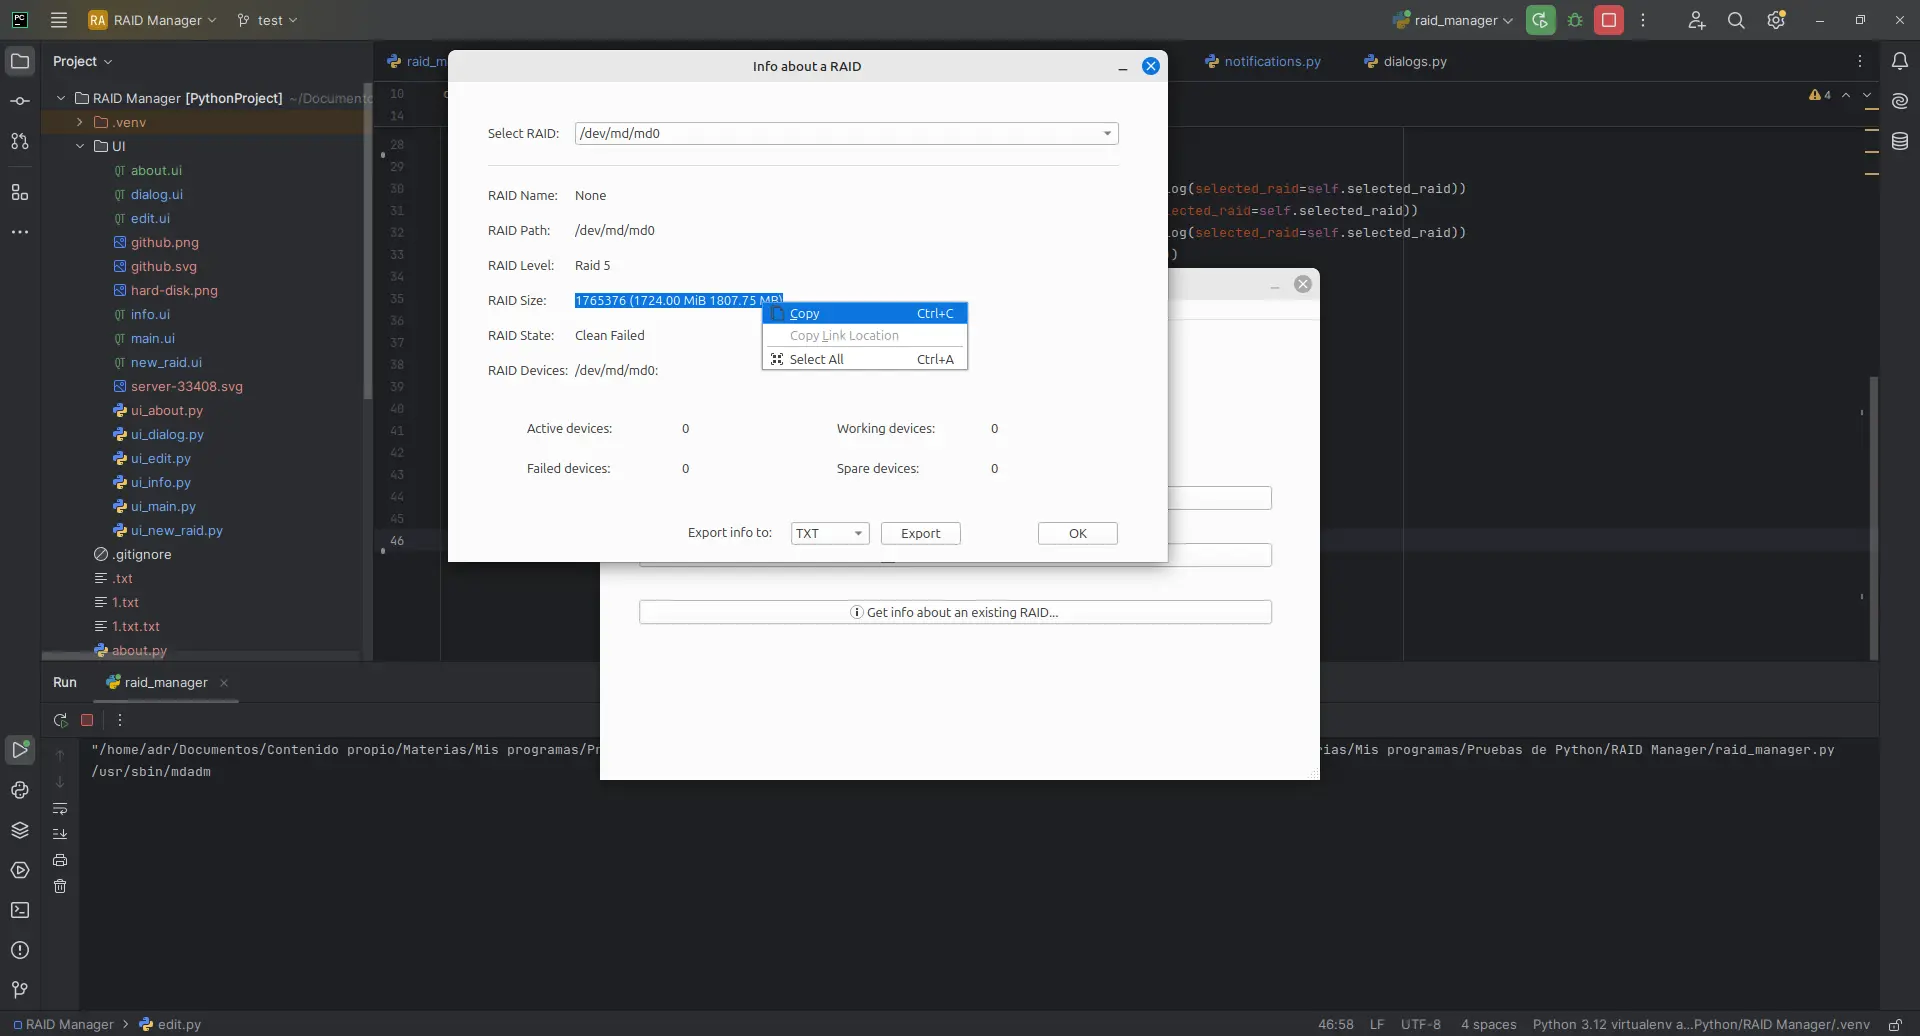Viewport: 1920px width, 1036px height.
Task: Open the Python Packages tool window
Action: pos(20,831)
